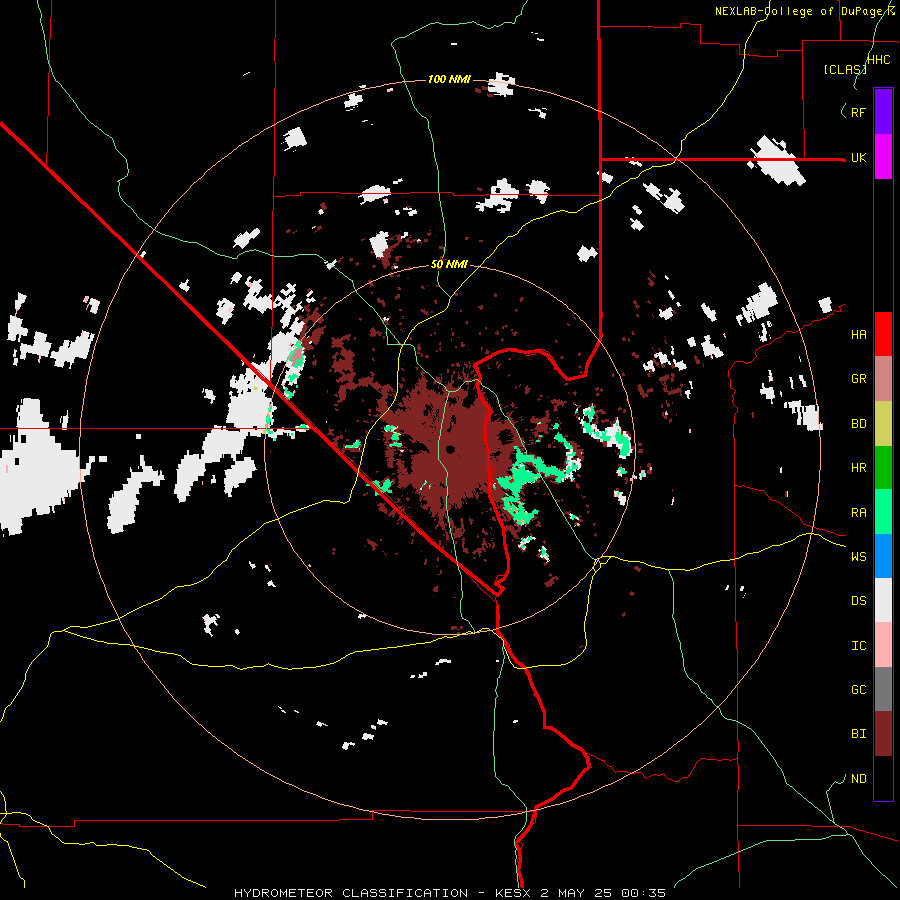900x900 pixels.
Task: Click the UK legend label
Action: click(x=858, y=157)
